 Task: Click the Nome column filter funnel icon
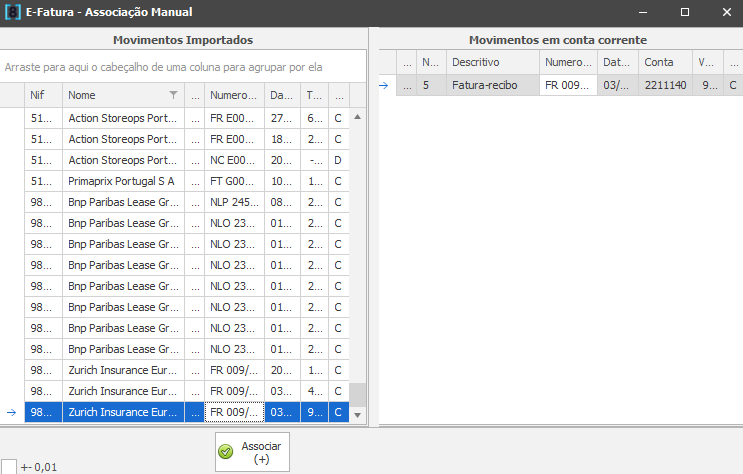pyautogui.click(x=173, y=95)
